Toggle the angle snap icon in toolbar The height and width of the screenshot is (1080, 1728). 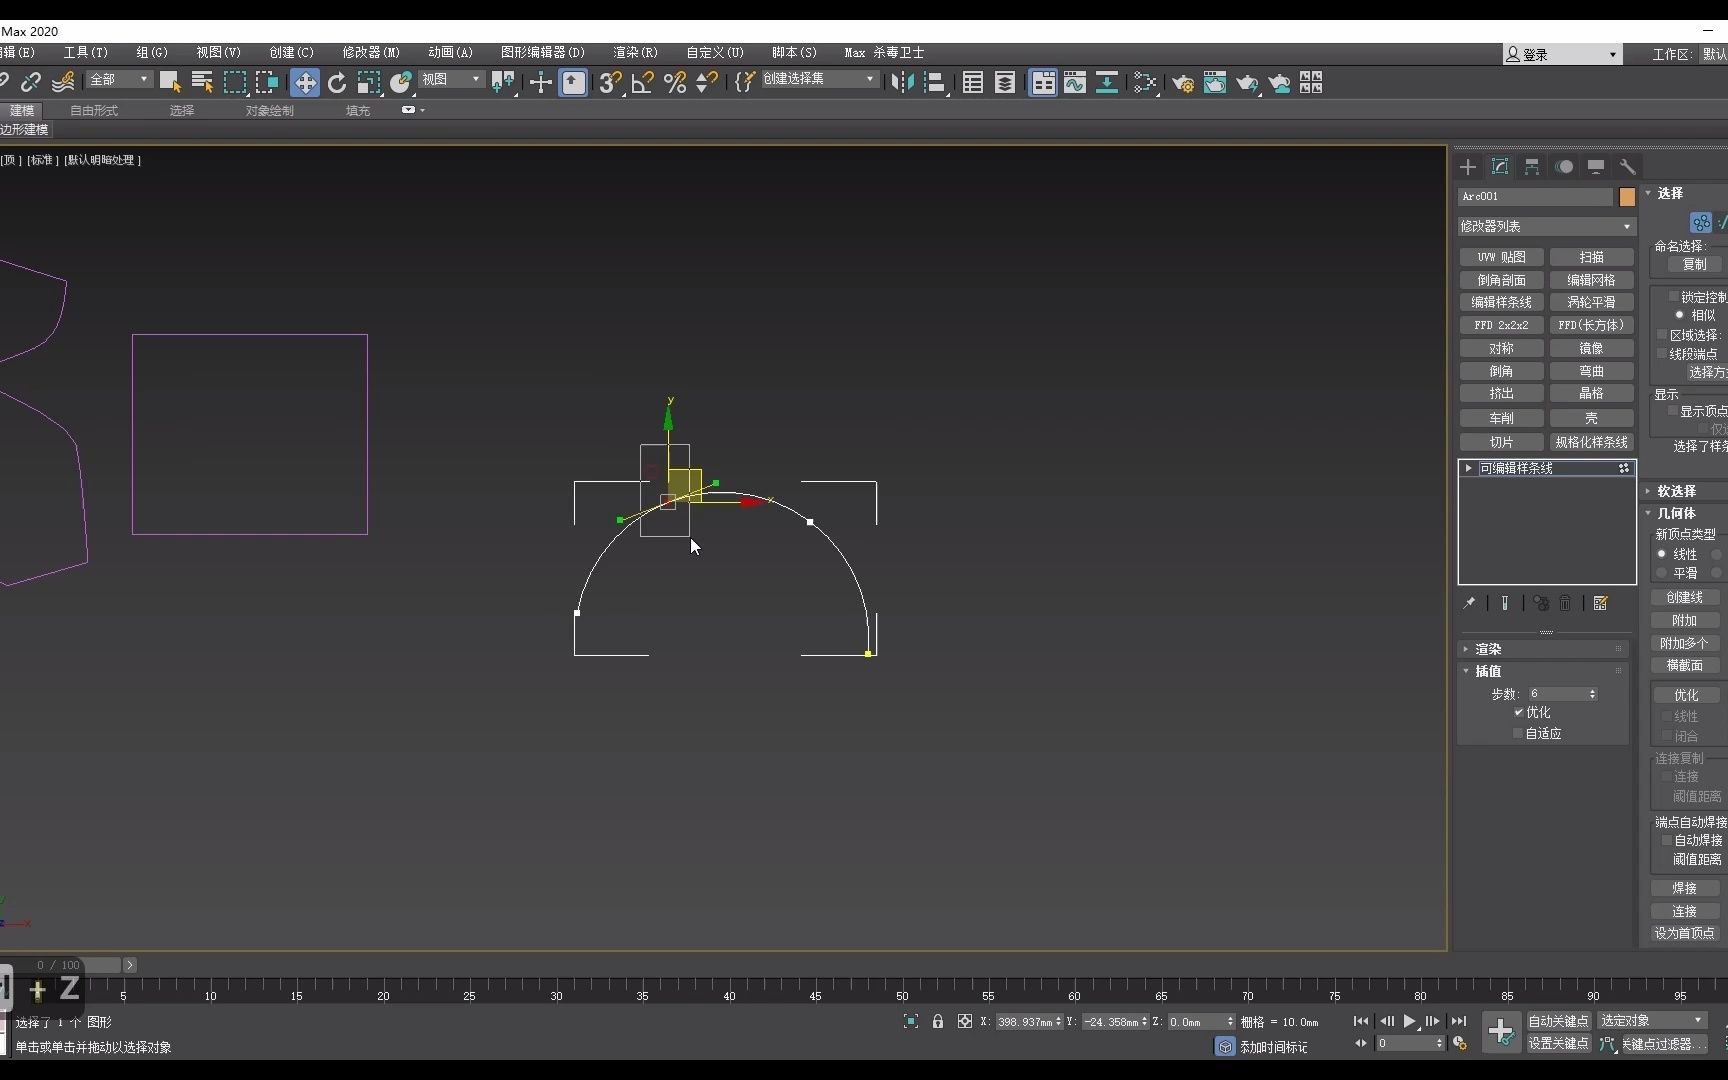pos(643,82)
